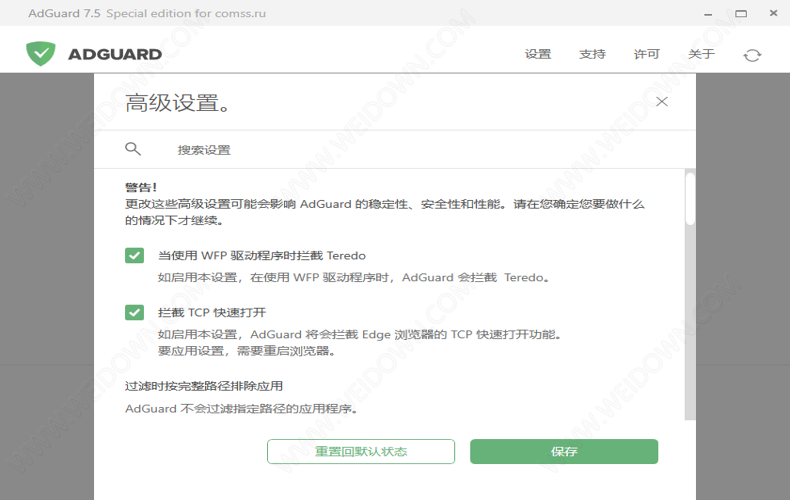Click the magnifier search icon
The height and width of the screenshot is (500, 790).
133,149
